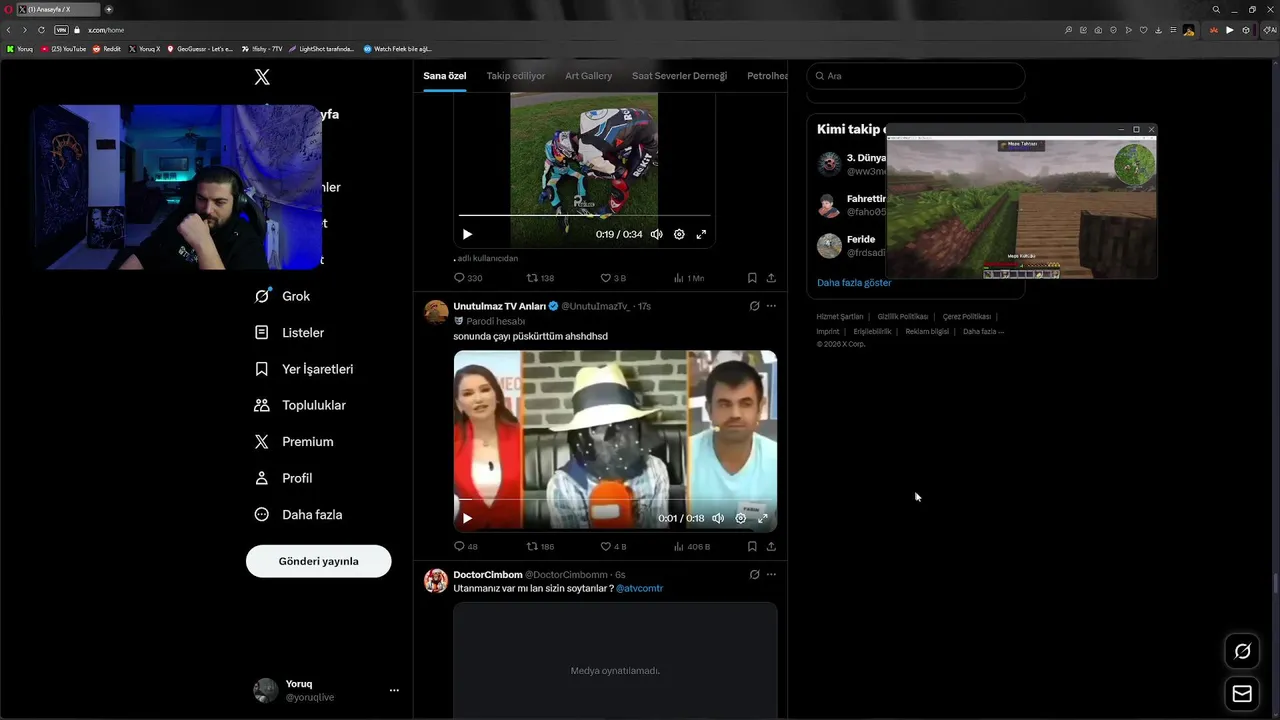Open the Yoruq account switcher dots
Image resolution: width=1280 pixels, height=720 pixels.
(x=394, y=690)
